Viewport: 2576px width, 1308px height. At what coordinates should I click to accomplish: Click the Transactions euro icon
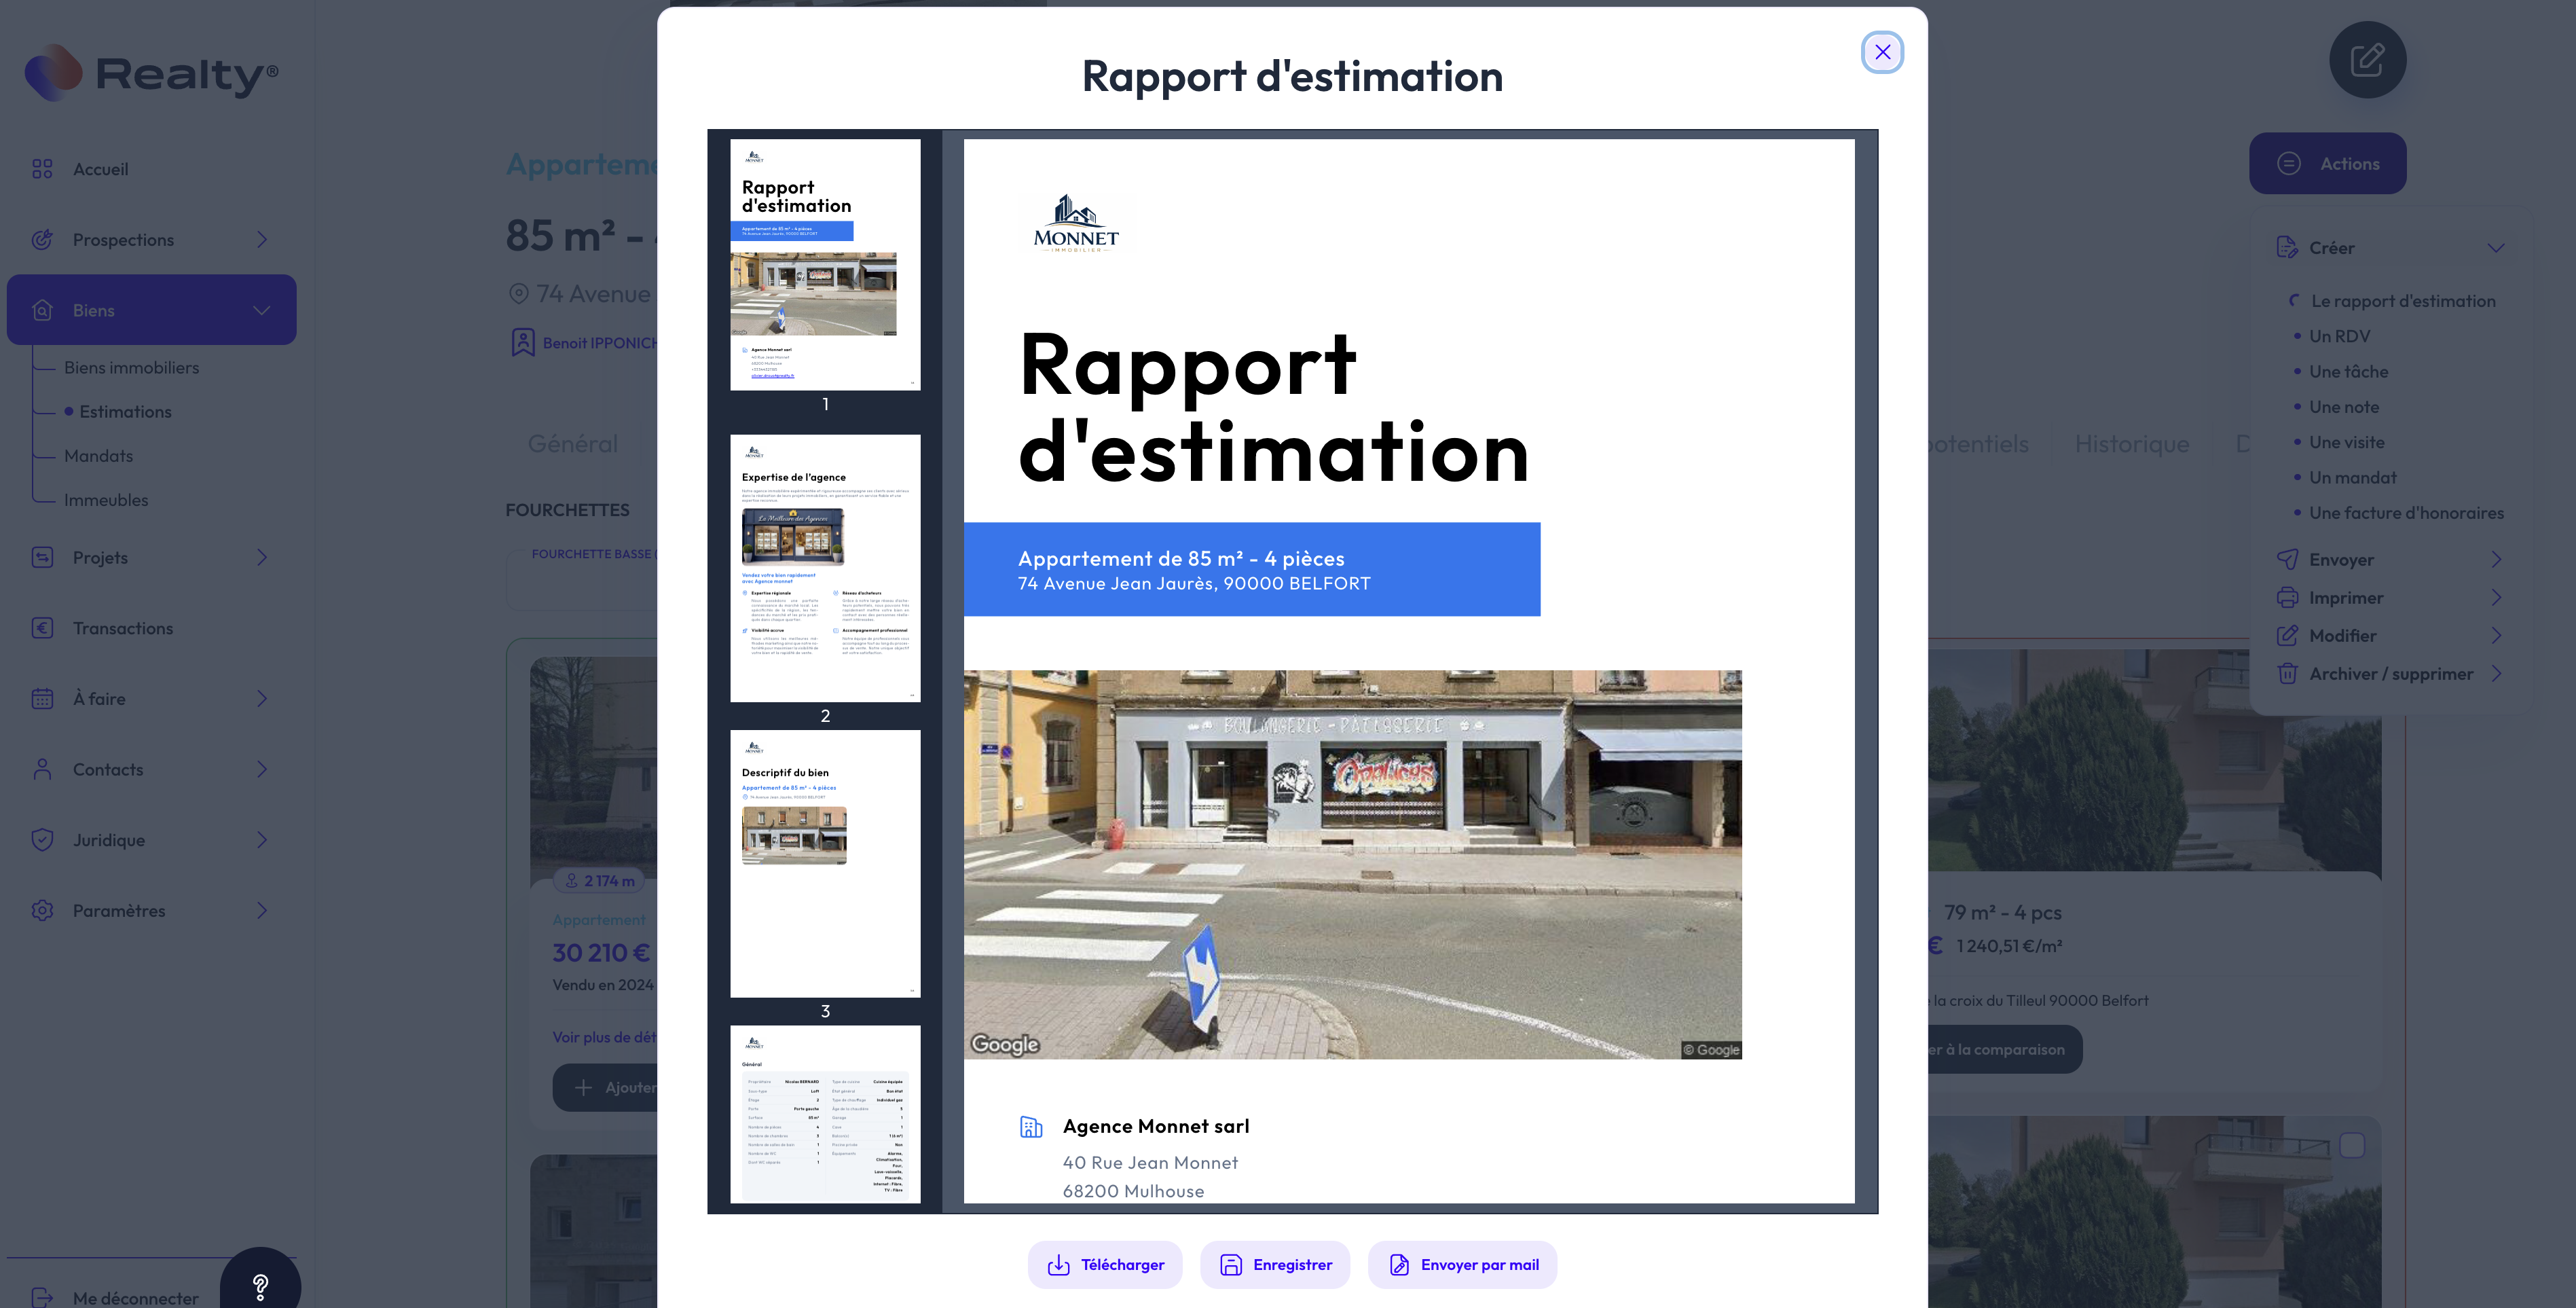42,628
